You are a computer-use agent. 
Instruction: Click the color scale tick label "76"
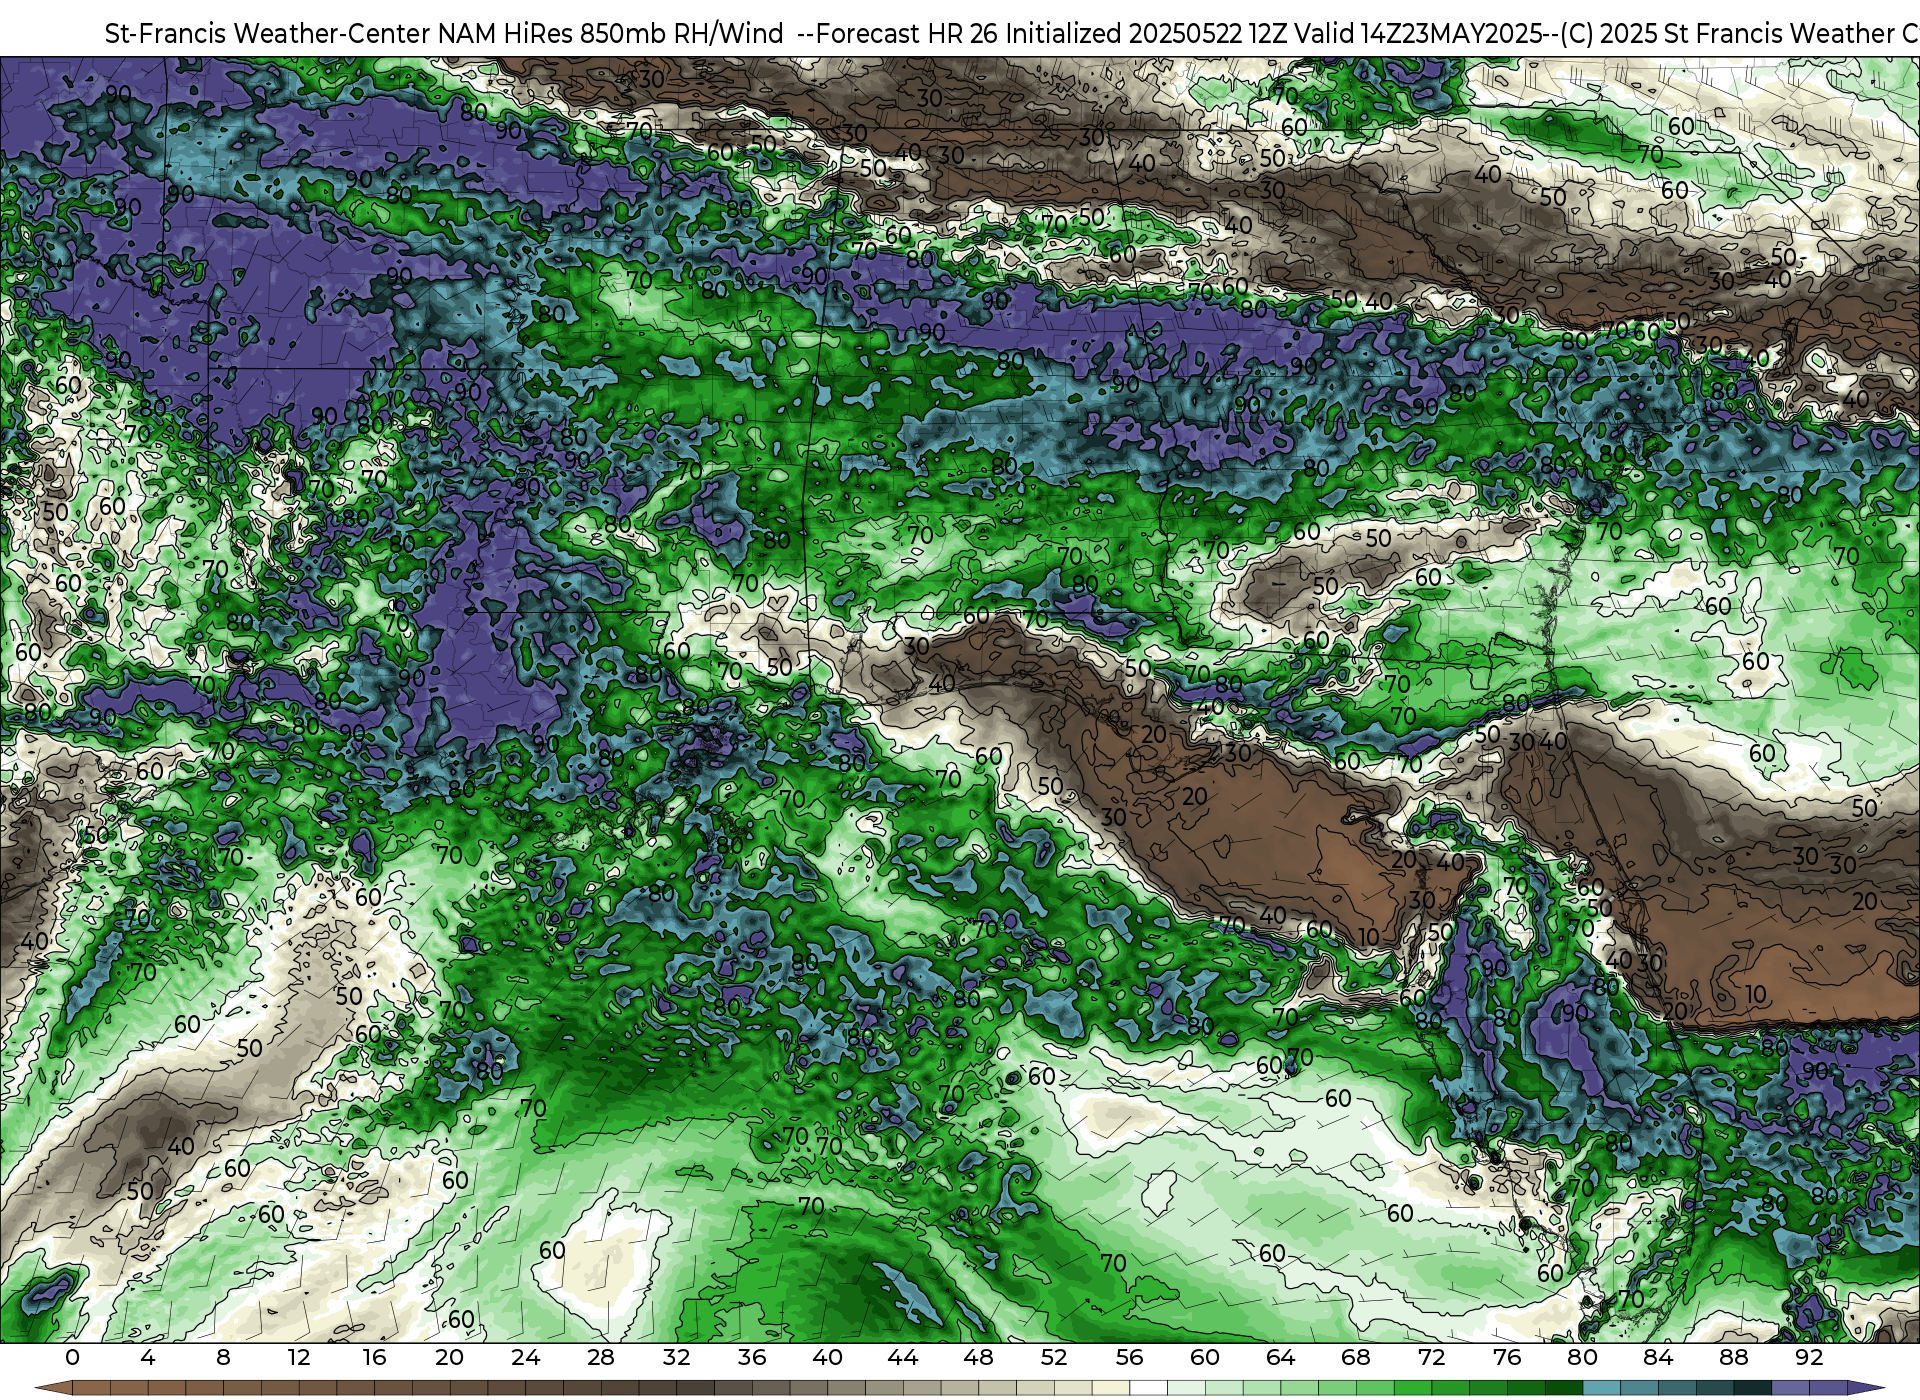1507,1358
